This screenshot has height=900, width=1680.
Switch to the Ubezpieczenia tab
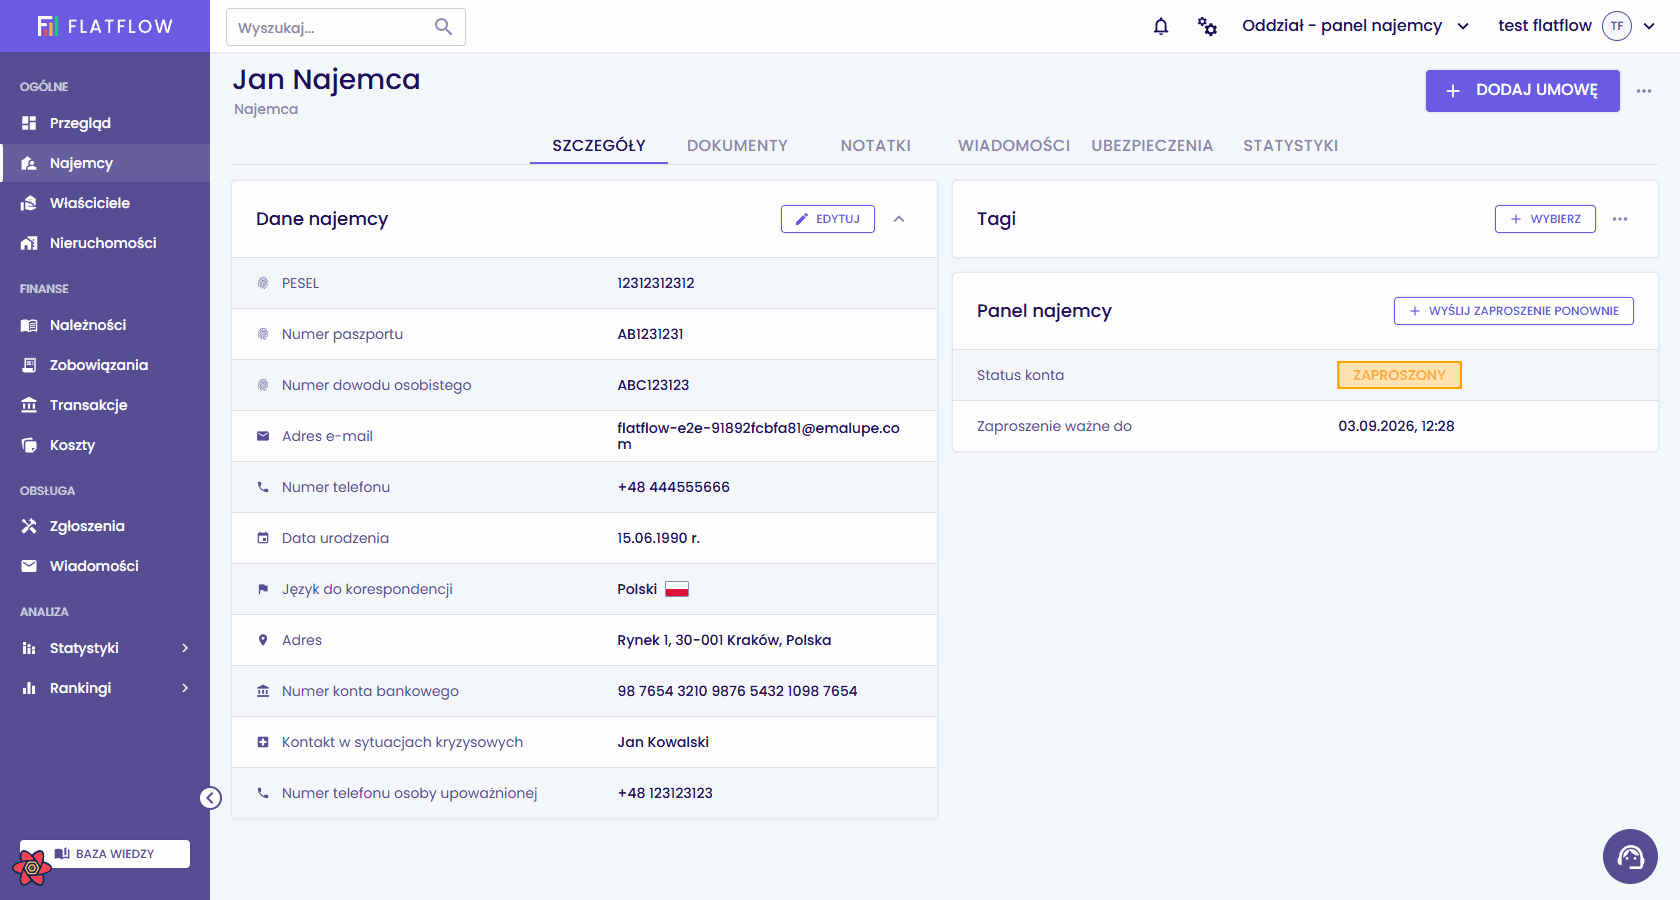coord(1152,146)
